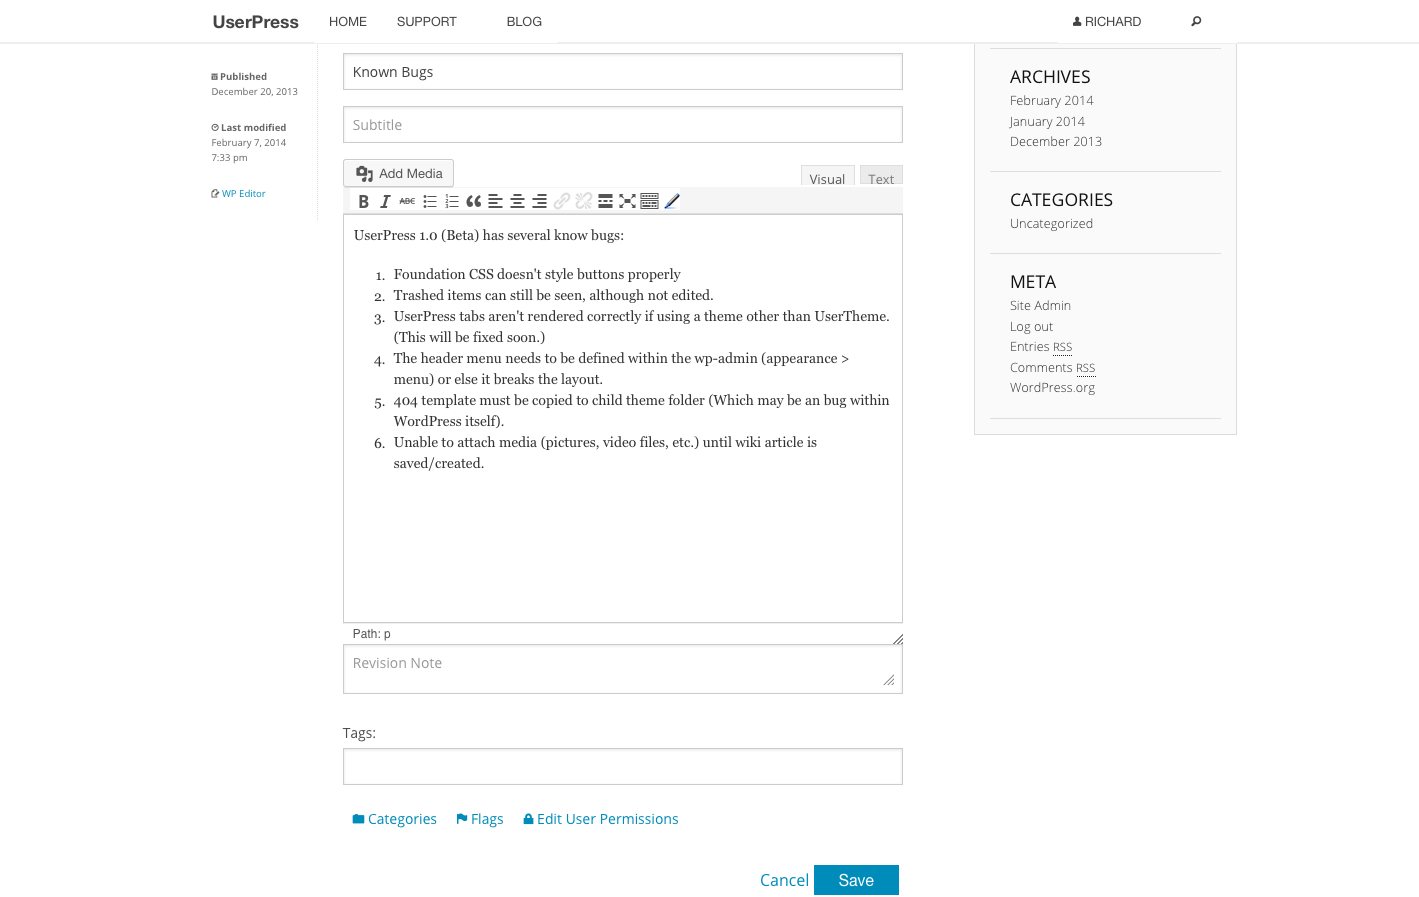Open the HOME menu item

coord(348,21)
